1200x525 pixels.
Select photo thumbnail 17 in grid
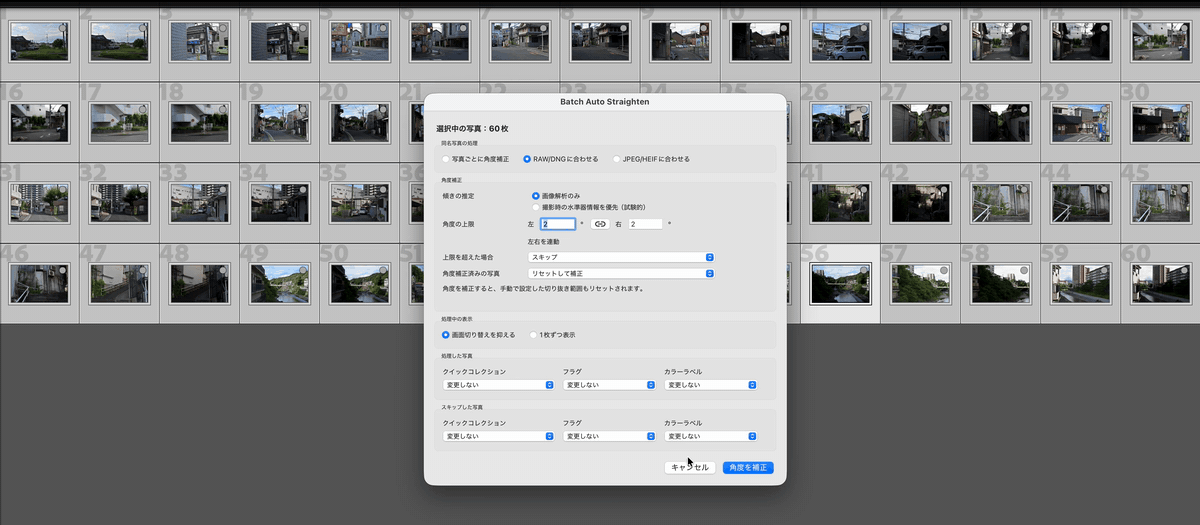click(x=119, y=122)
